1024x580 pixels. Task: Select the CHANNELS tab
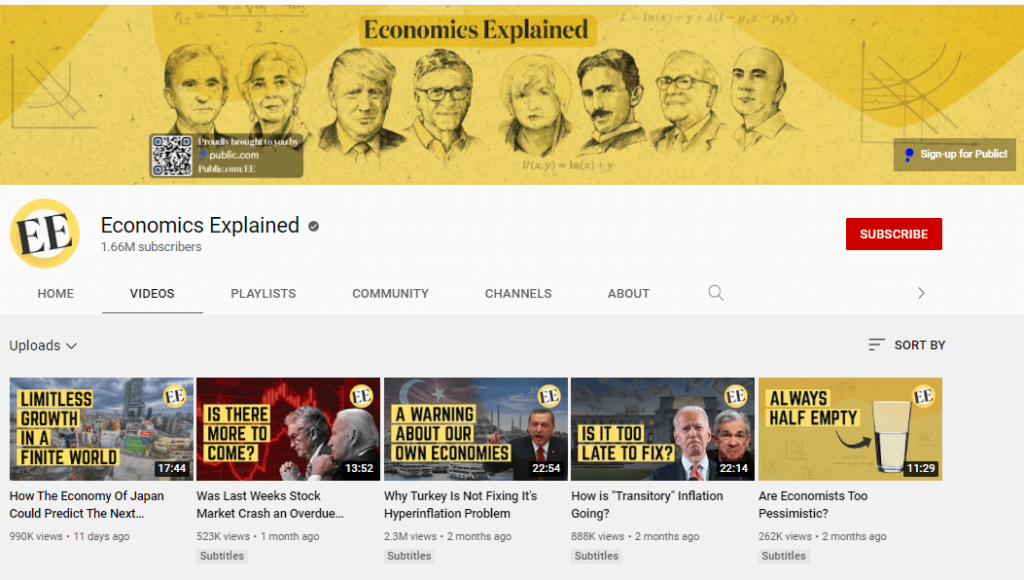point(518,294)
